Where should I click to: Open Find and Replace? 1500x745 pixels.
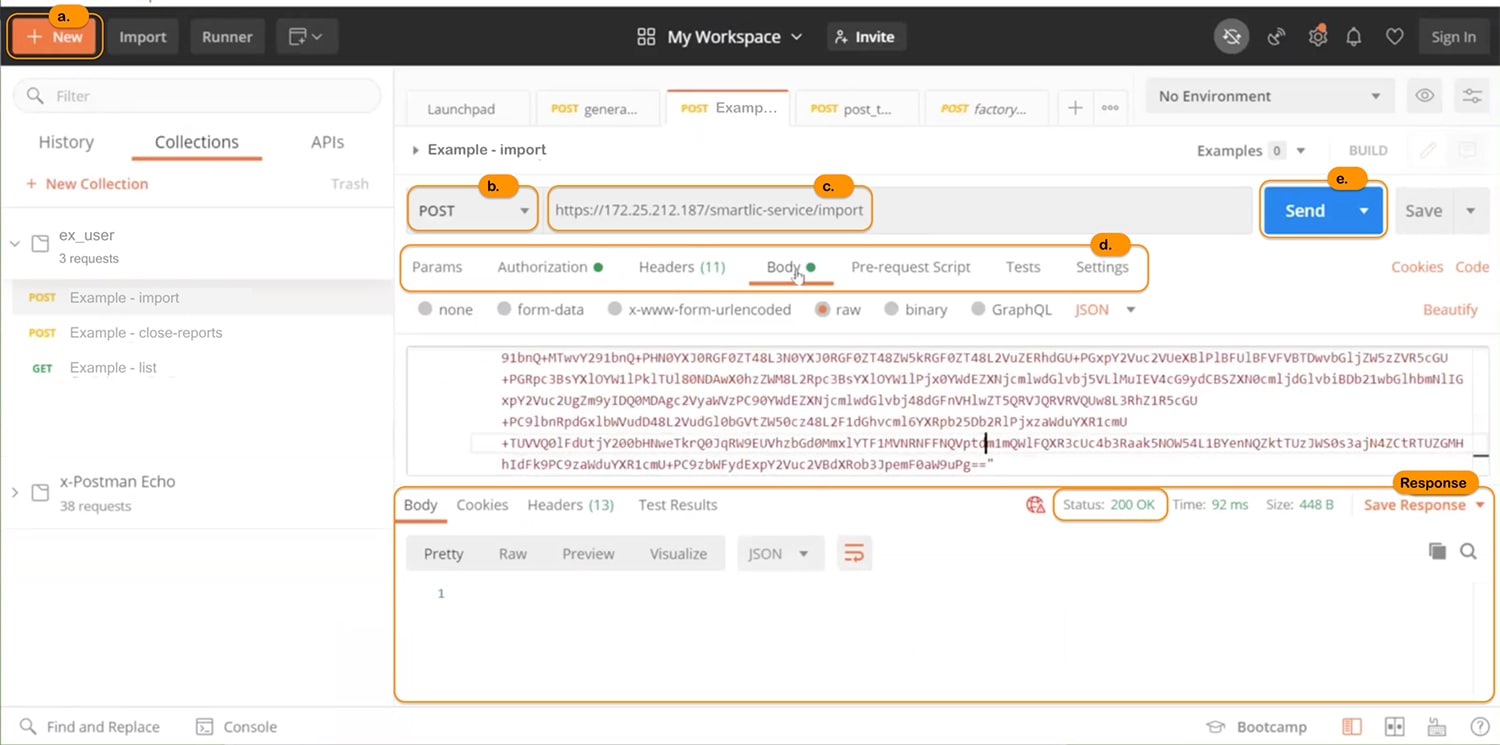(90, 727)
